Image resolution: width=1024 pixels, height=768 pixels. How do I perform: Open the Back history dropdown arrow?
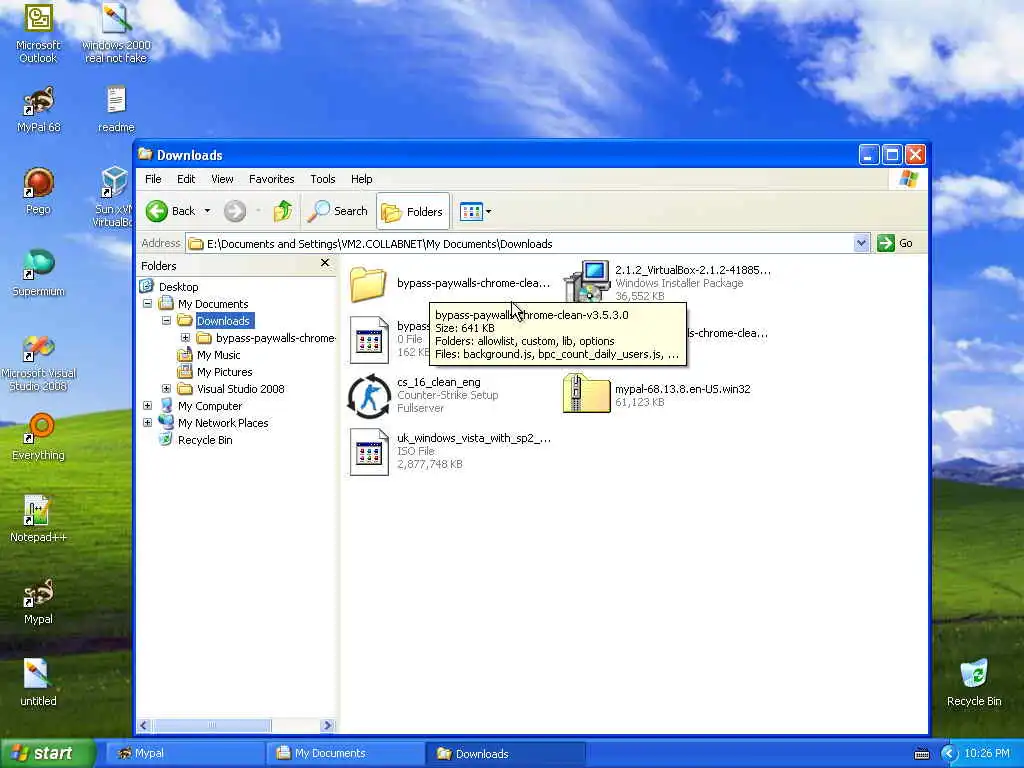(207, 211)
